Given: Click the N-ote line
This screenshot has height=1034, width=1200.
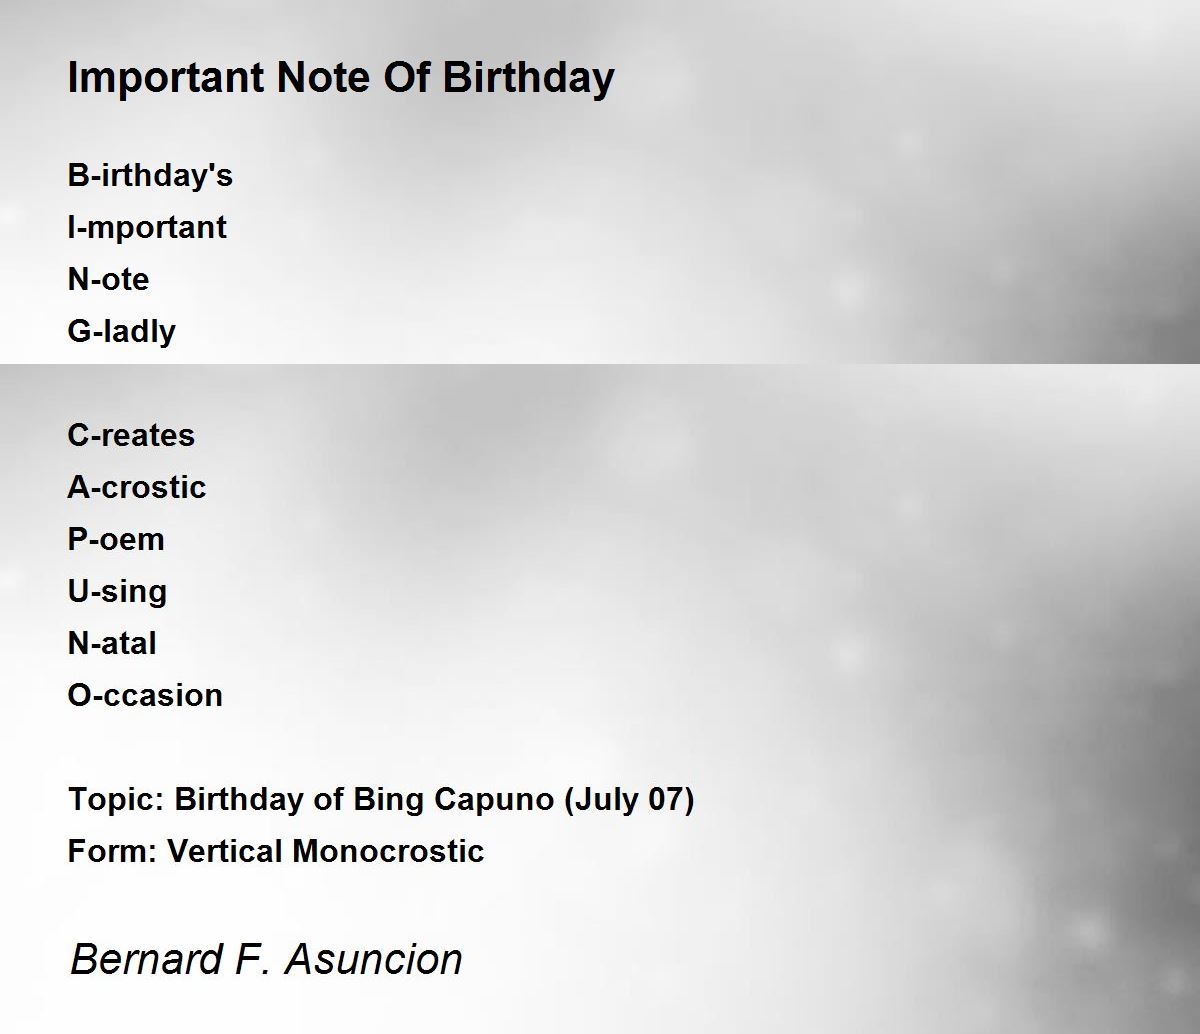Looking at the screenshot, I should [x=108, y=279].
